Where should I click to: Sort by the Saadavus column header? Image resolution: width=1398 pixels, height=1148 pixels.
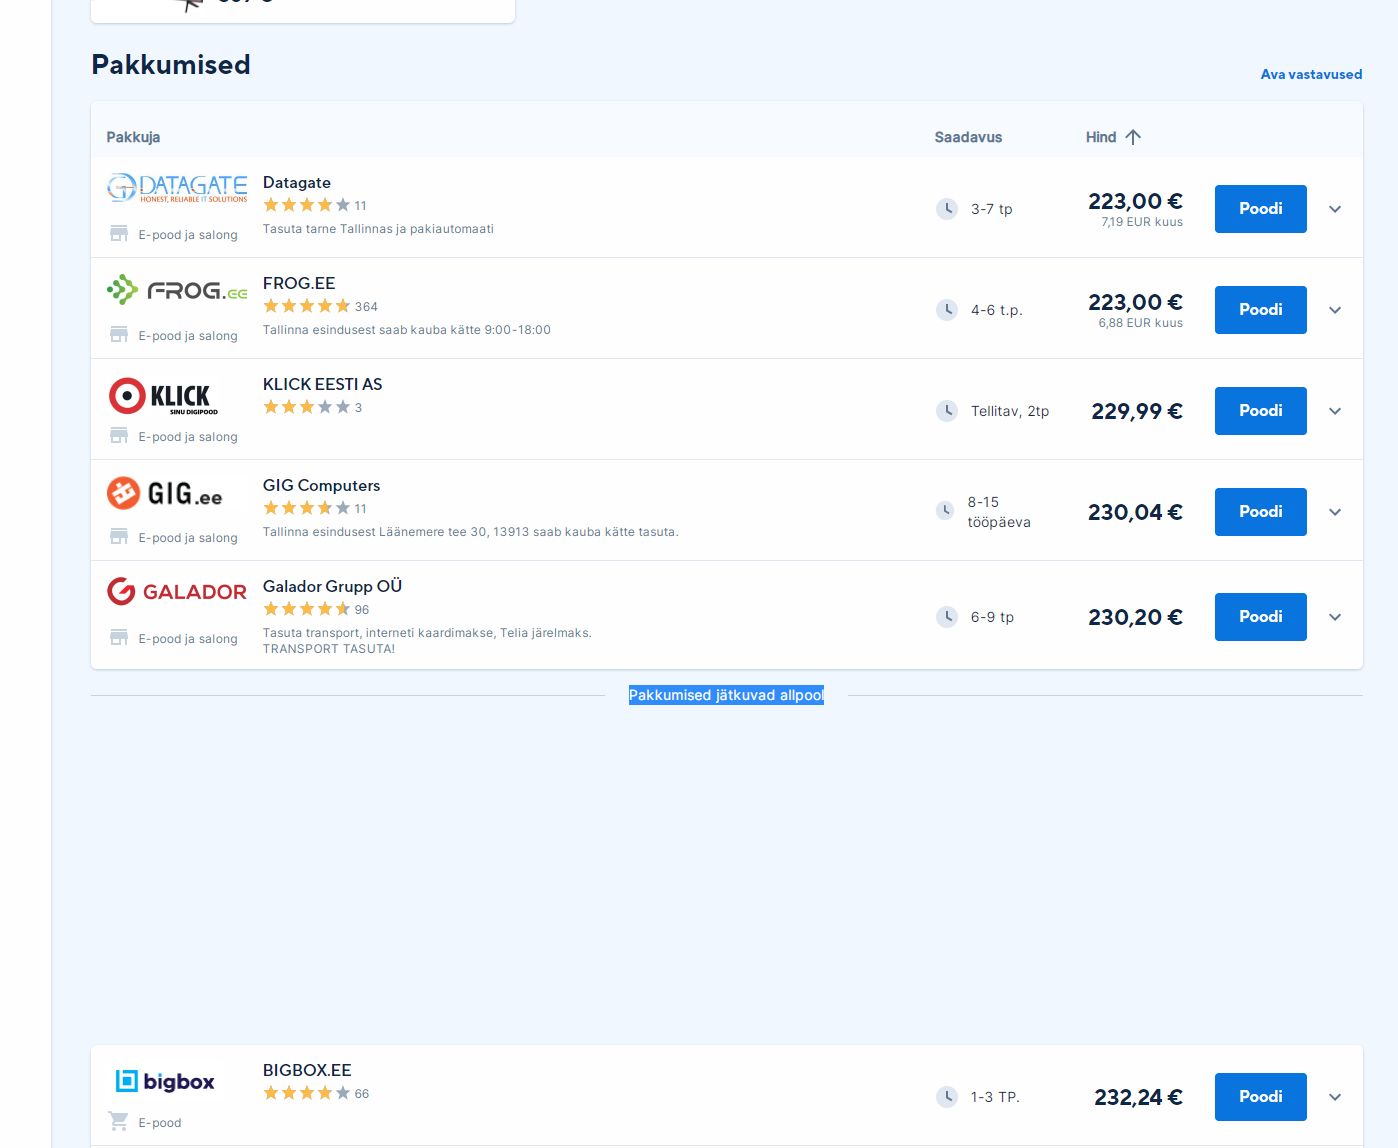pyautogui.click(x=968, y=137)
